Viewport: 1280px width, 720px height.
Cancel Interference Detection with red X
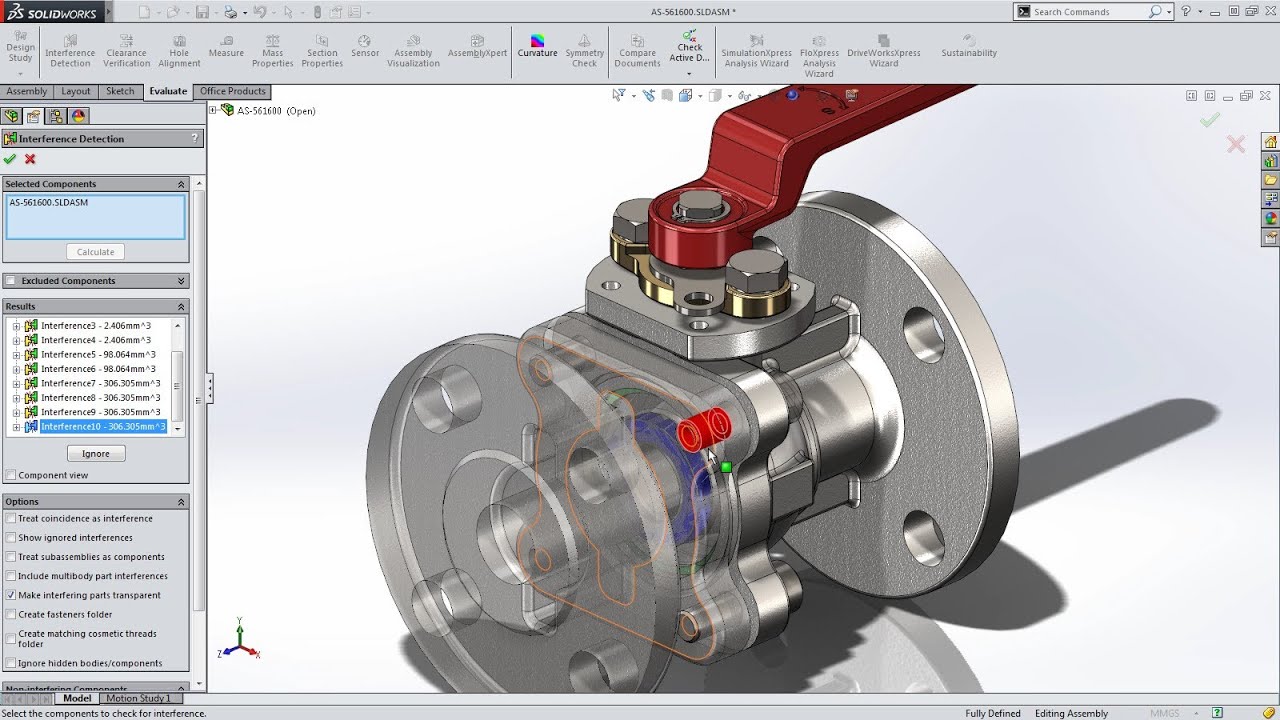tap(30, 159)
